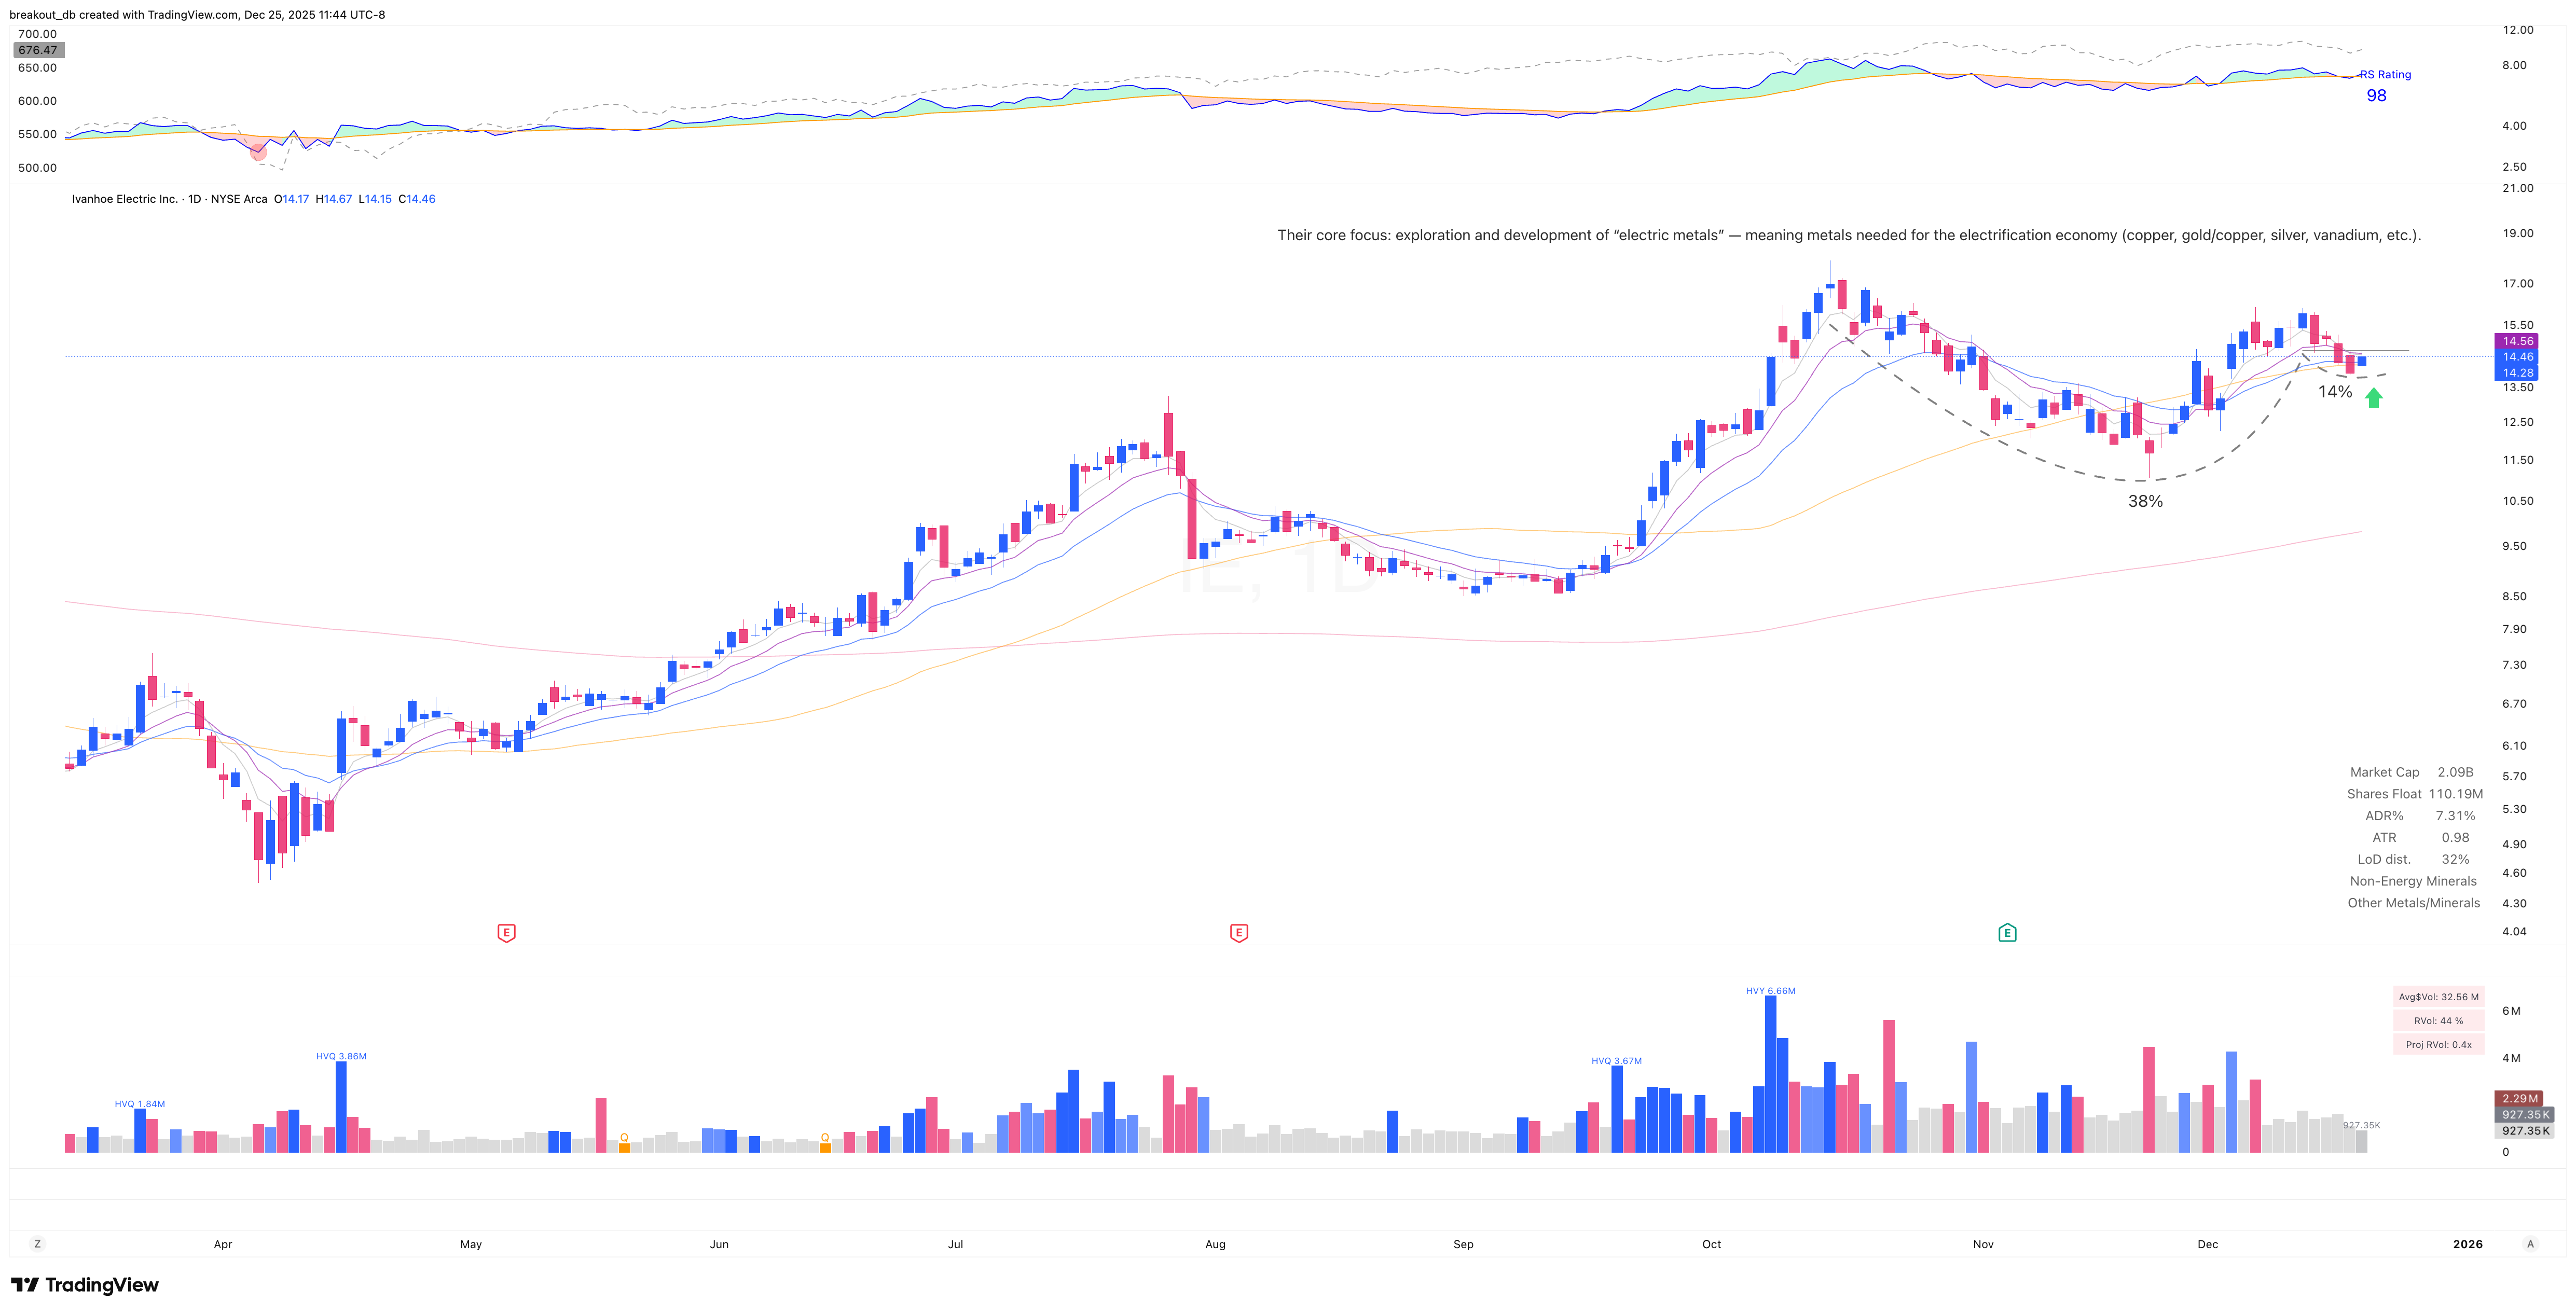This screenshot has height=1313, width=2576.
Task: Click the Z button on the time axis
Action: pos(38,1244)
